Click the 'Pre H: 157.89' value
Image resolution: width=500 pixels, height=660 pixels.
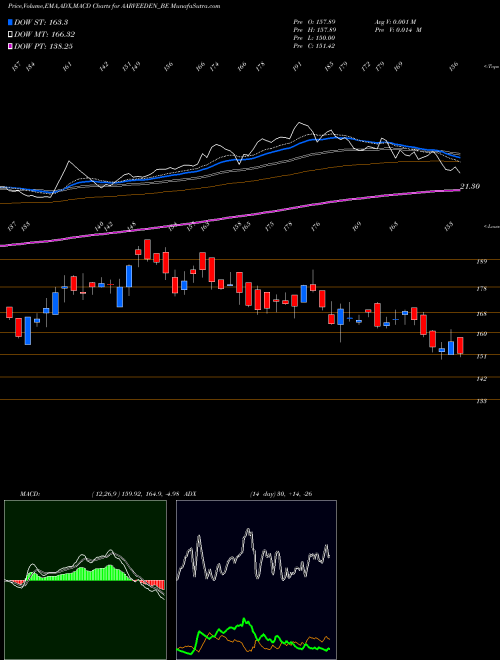tap(314, 29)
